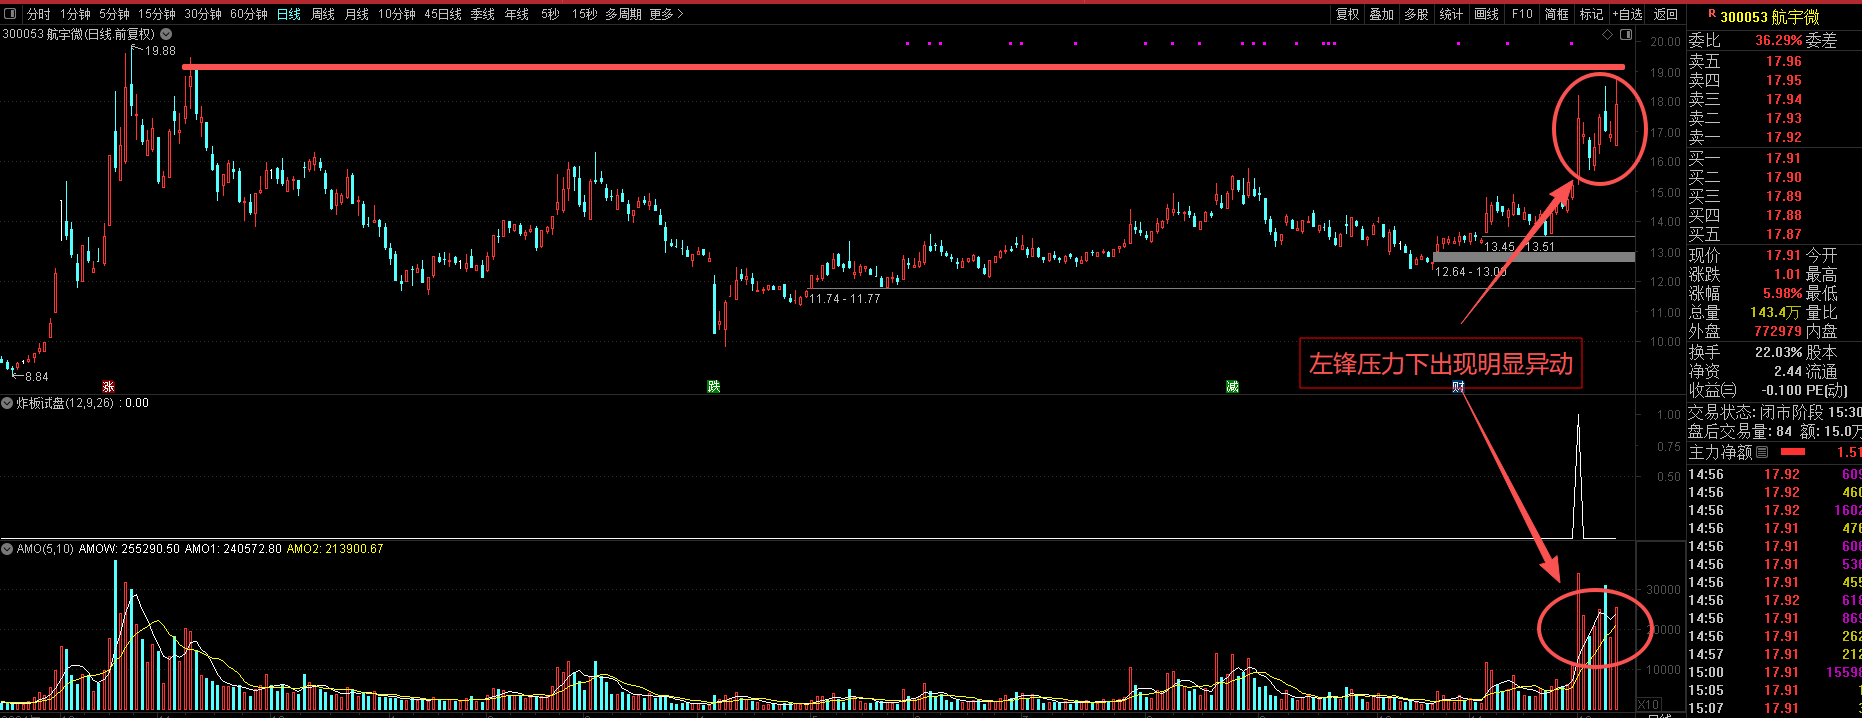Expand 更多 period options
The width and height of the screenshot is (1862, 718).
click(666, 14)
